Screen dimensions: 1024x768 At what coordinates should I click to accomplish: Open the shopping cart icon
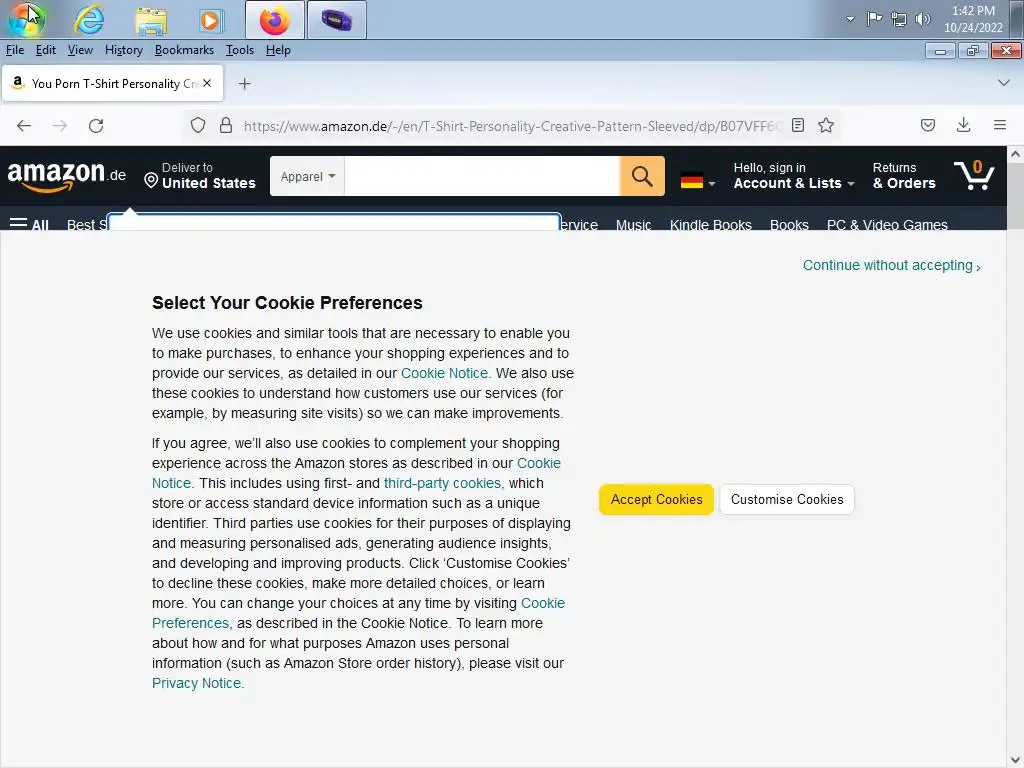coord(974,176)
